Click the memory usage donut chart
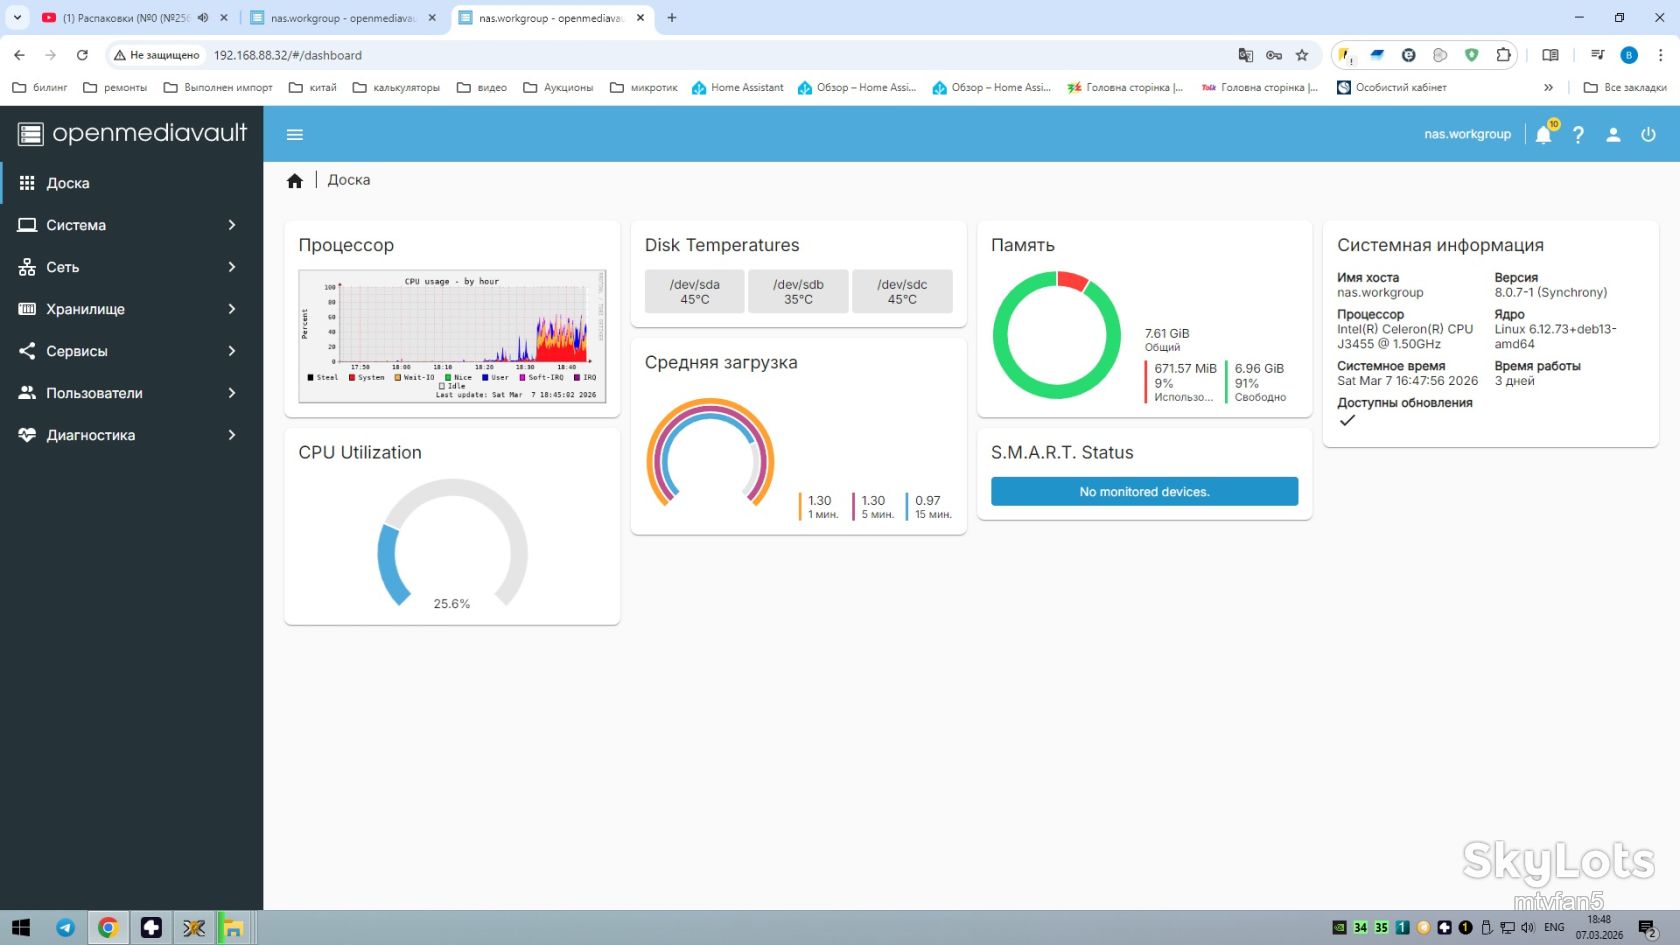The width and height of the screenshot is (1680, 945). 1057,335
